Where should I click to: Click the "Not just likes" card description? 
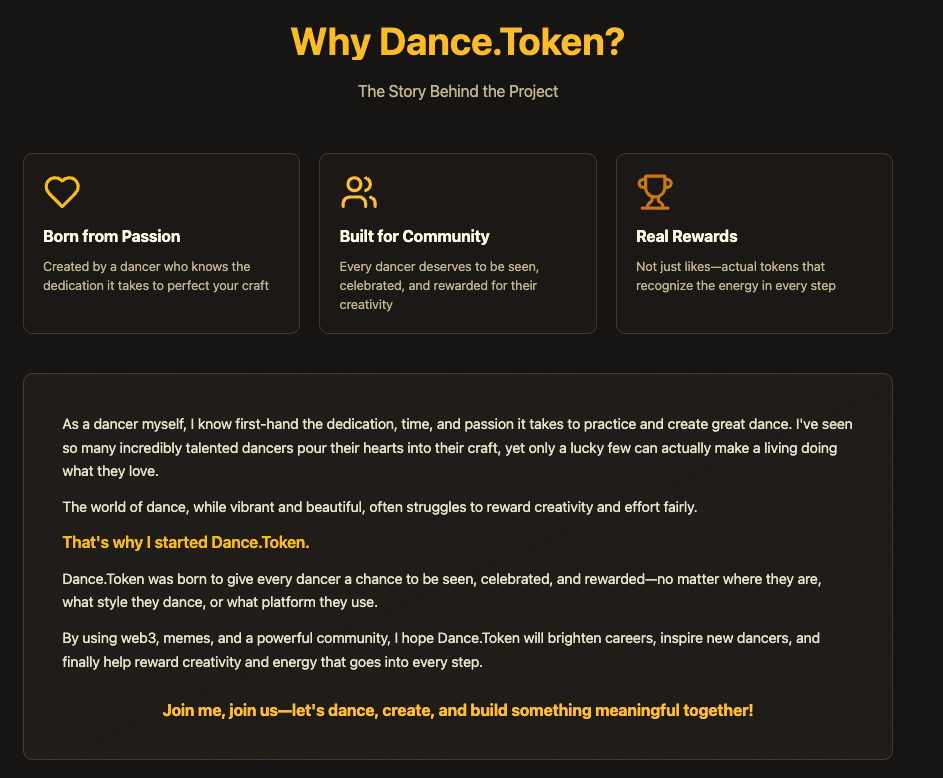[x=735, y=276]
